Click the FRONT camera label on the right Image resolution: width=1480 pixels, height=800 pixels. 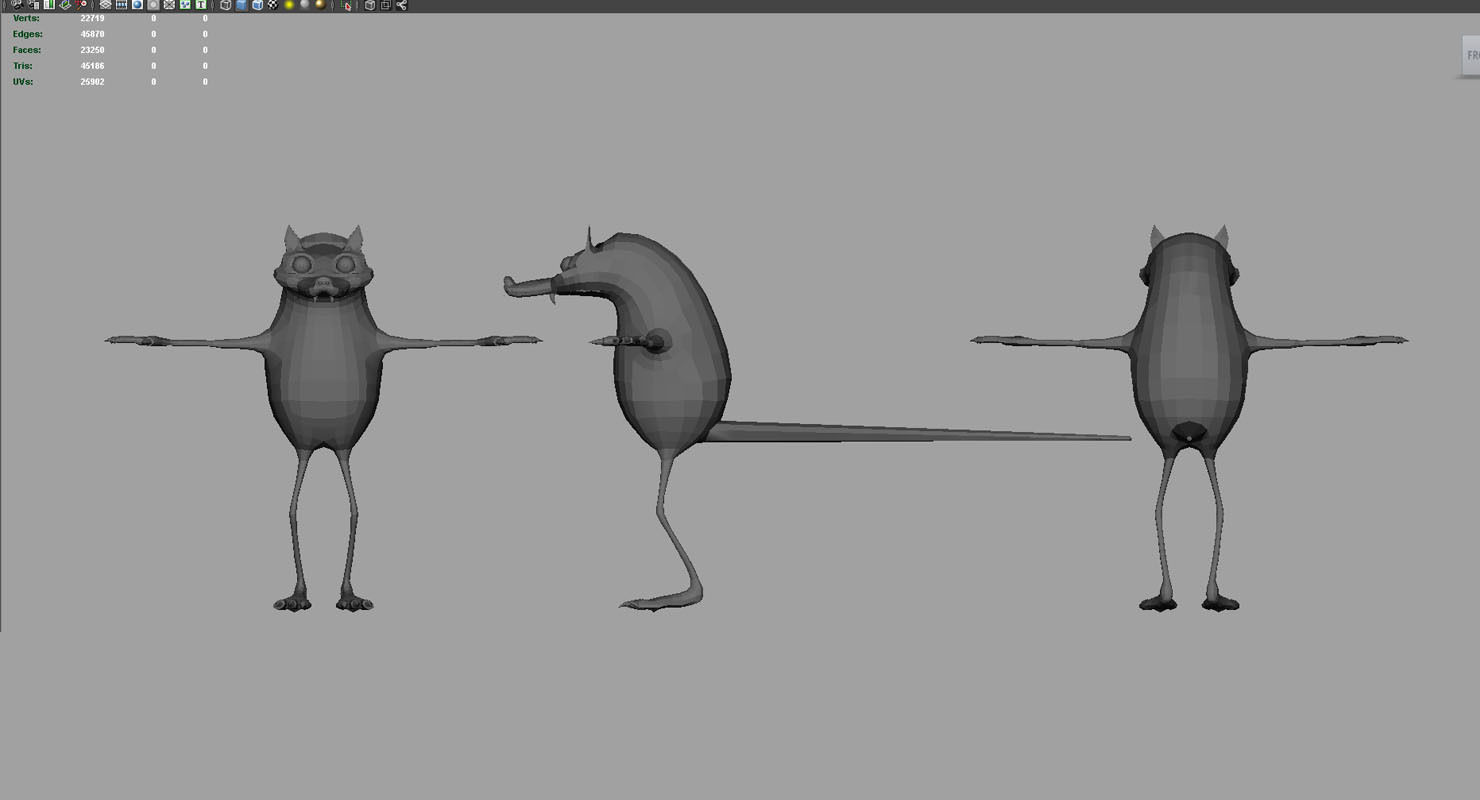coord(1471,54)
